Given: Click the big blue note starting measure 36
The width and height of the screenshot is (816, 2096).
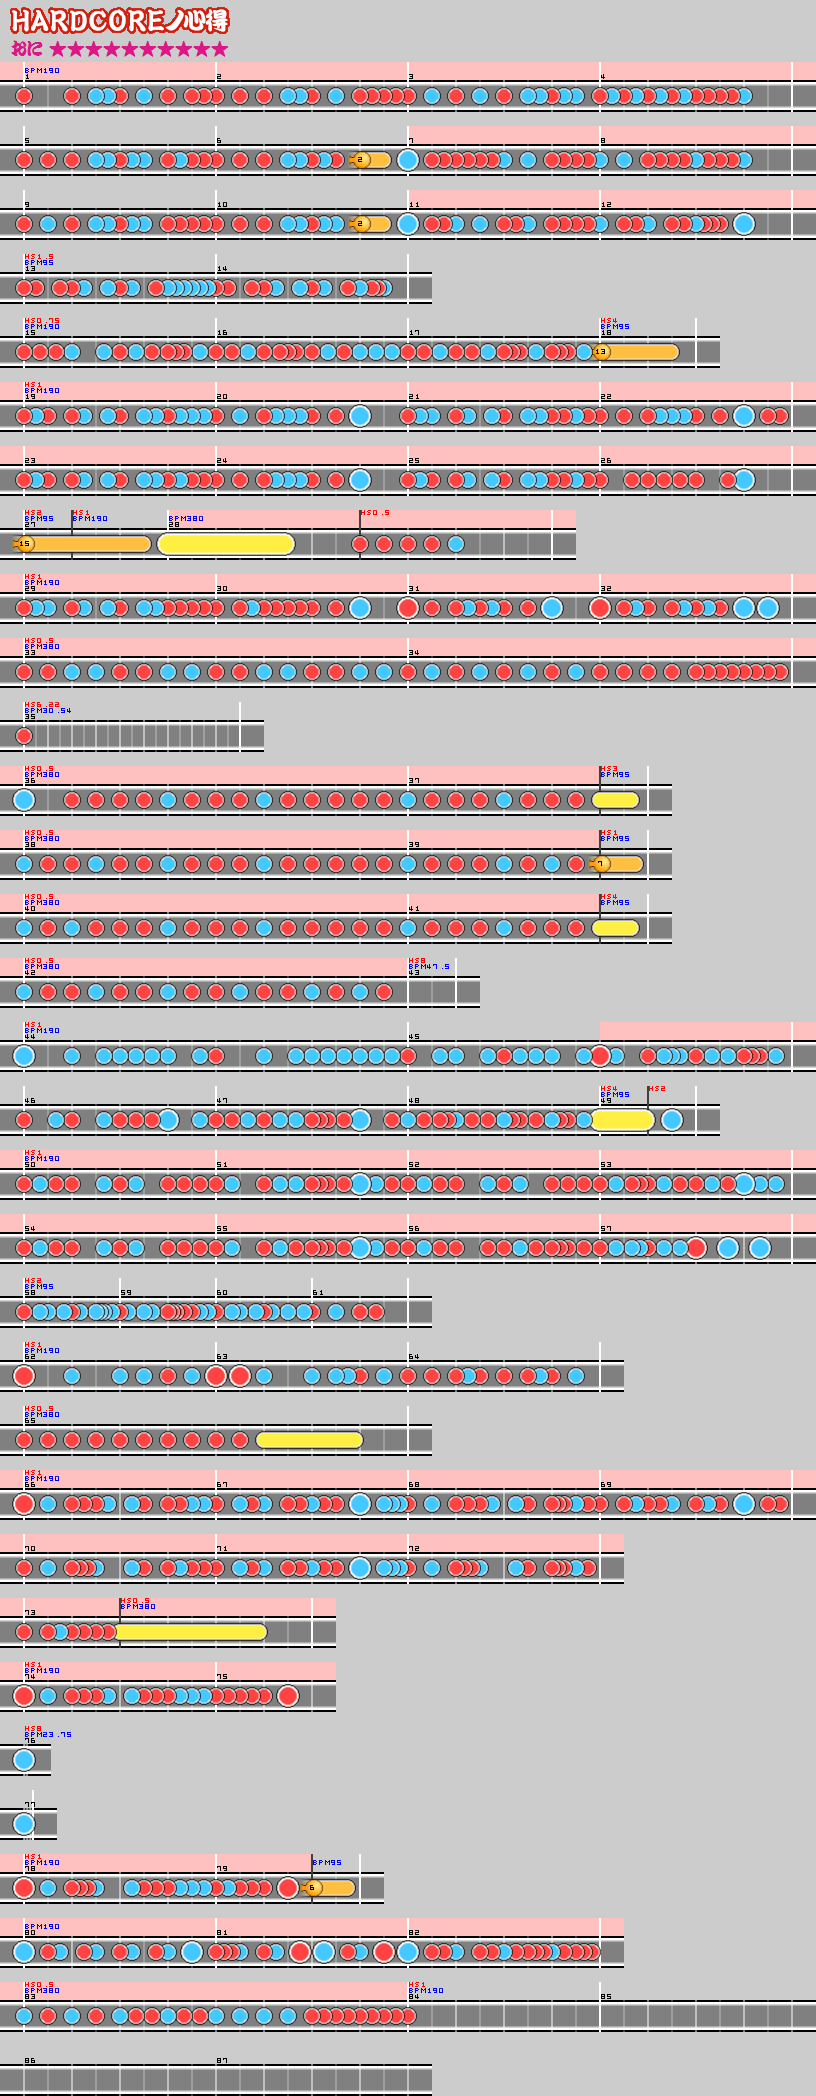Looking at the screenshot, I should (x=24, y=800).
